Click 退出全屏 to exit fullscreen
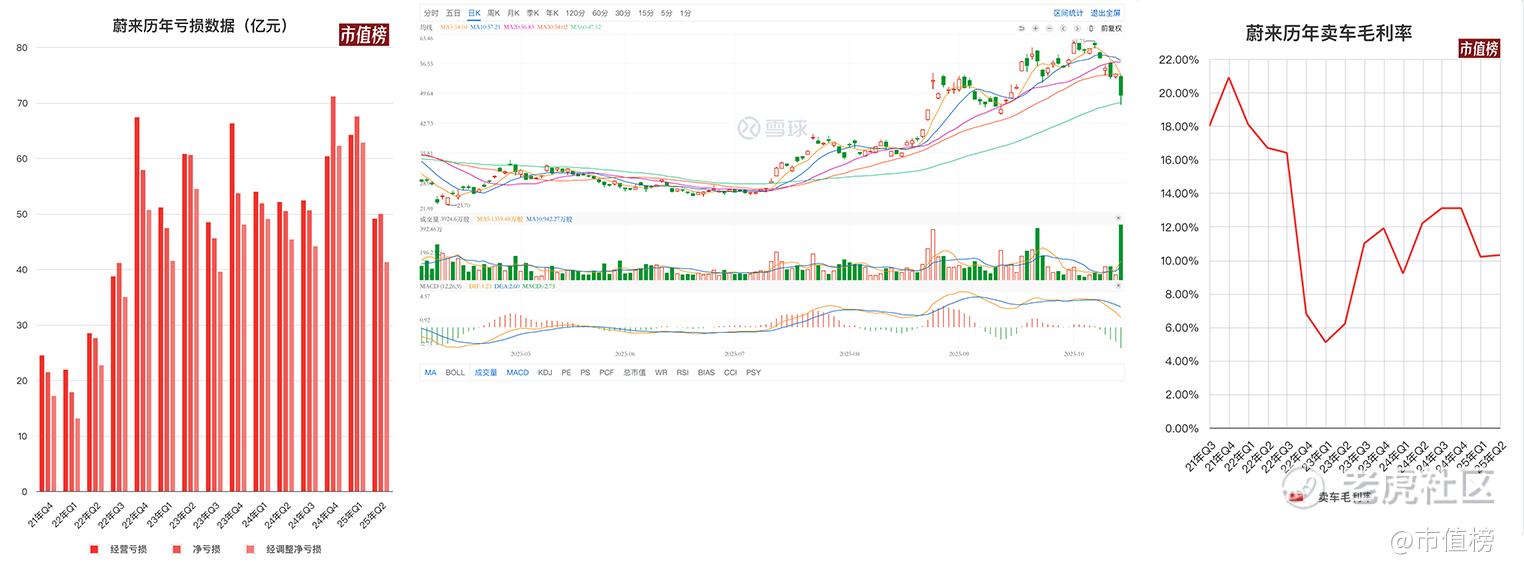Screen dimensions: 1524x575 tap(1105, 13)
